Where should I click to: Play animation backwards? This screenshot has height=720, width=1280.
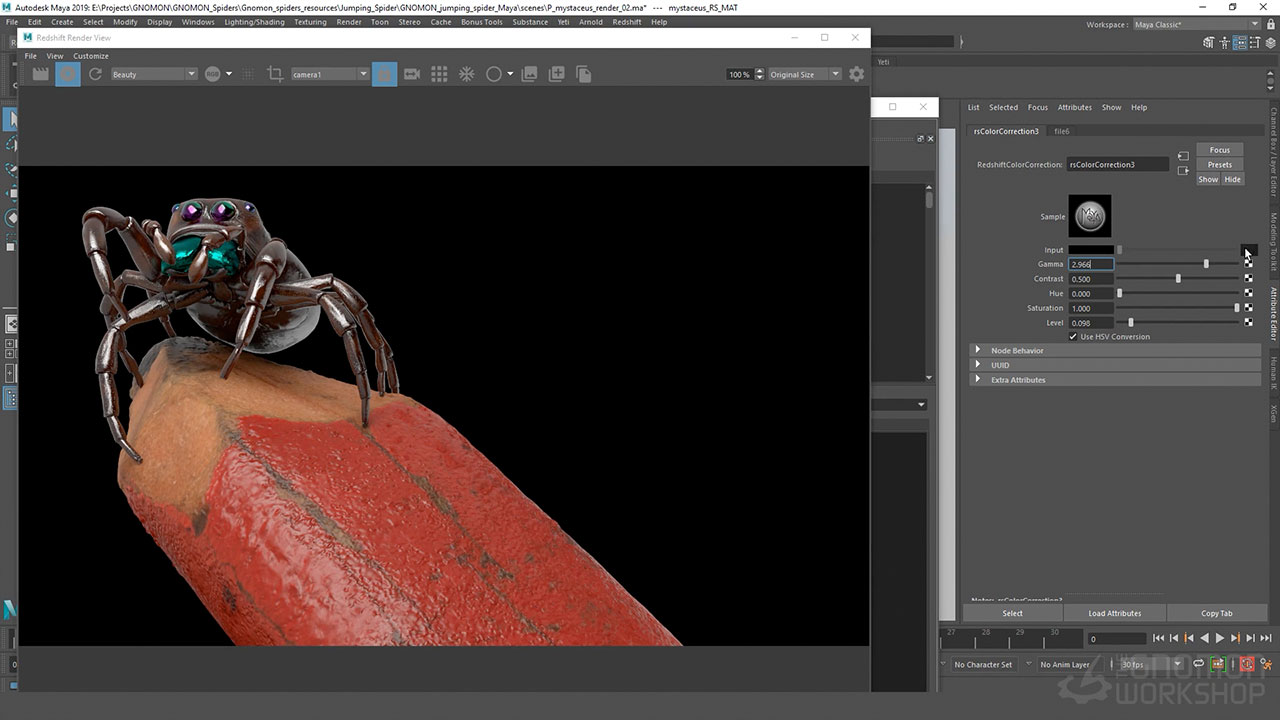coord(1204,638)
